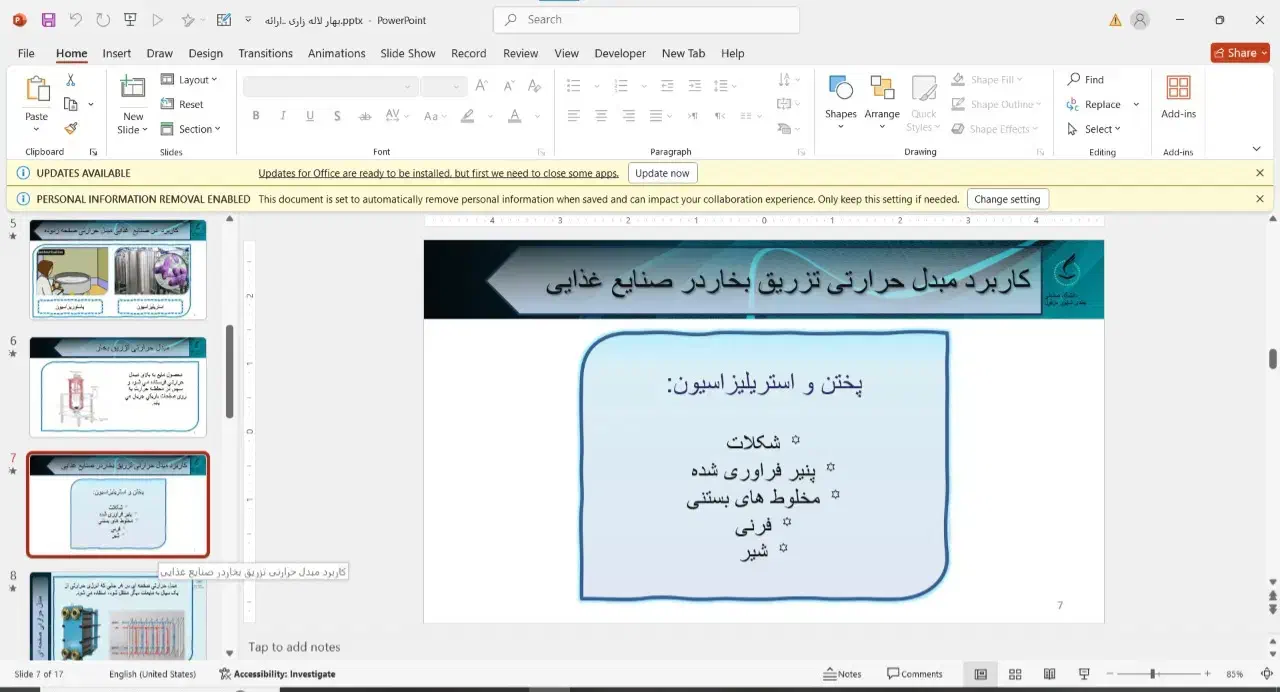Viewport: 1280px width, 692px height.
Task: Enable underline on selected text
Action: pos(310,116)
